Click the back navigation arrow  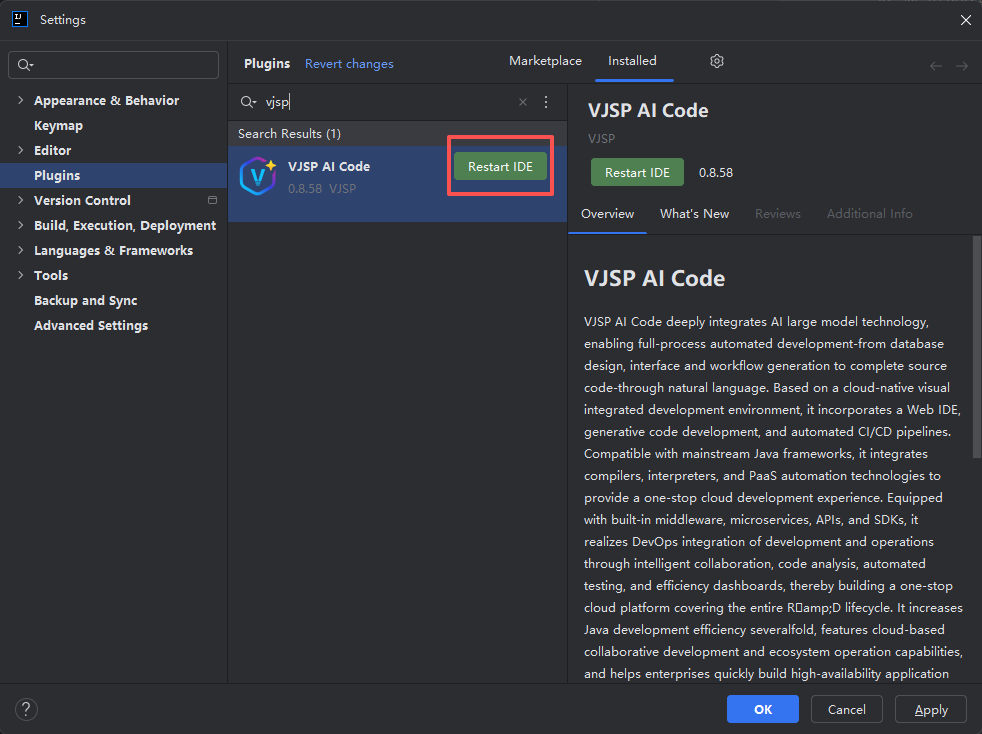point(936,66)
